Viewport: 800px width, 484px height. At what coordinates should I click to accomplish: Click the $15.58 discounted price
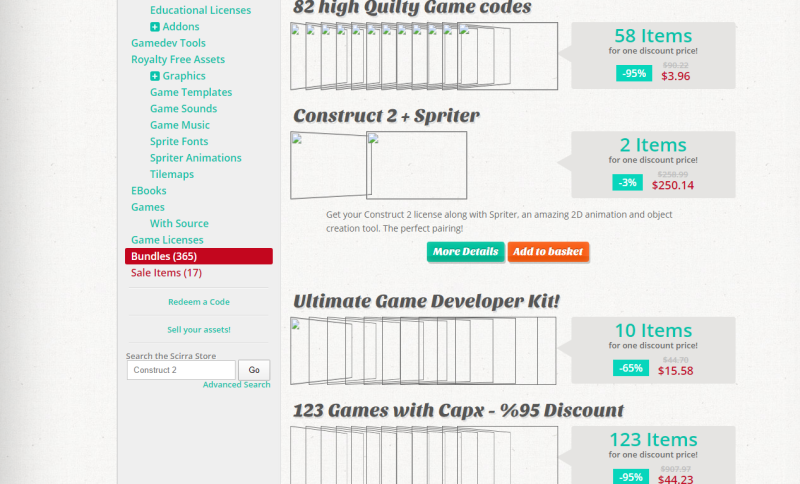(x=676, y=371)
